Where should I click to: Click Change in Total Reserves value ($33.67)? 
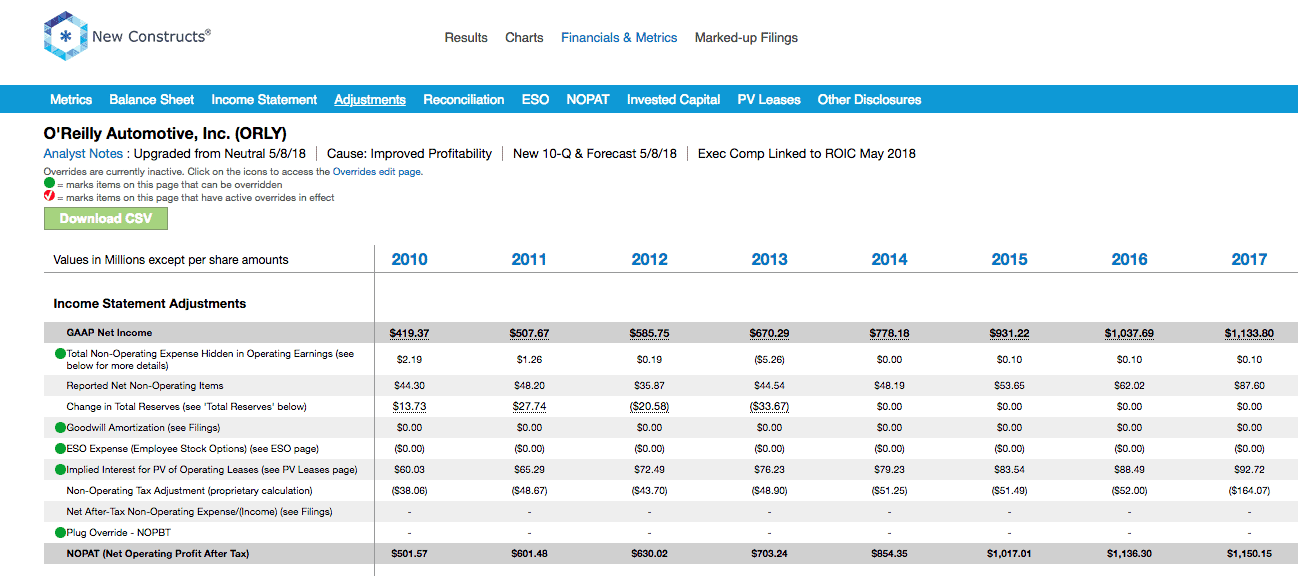pyautogui.click(x=769, y=406)
